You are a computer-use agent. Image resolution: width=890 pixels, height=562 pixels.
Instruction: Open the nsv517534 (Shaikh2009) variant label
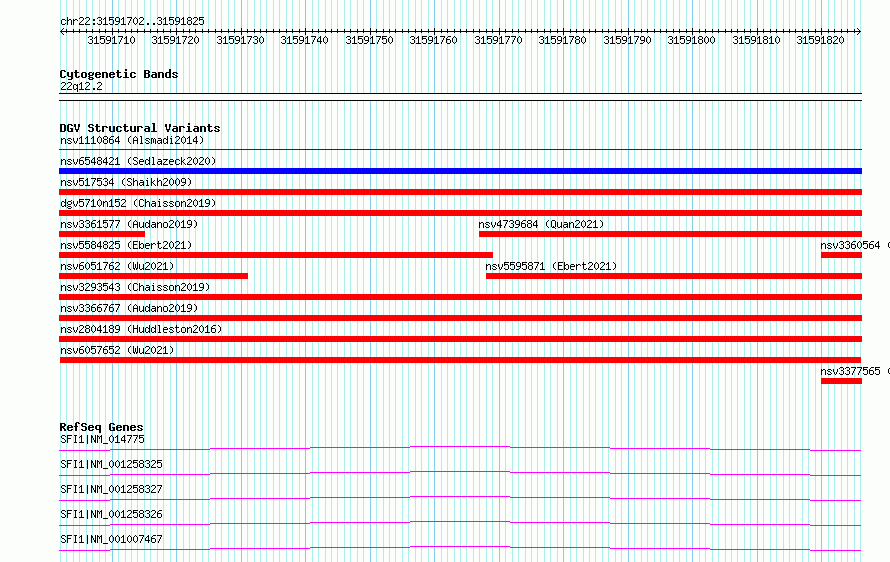(x=126, y=182)
